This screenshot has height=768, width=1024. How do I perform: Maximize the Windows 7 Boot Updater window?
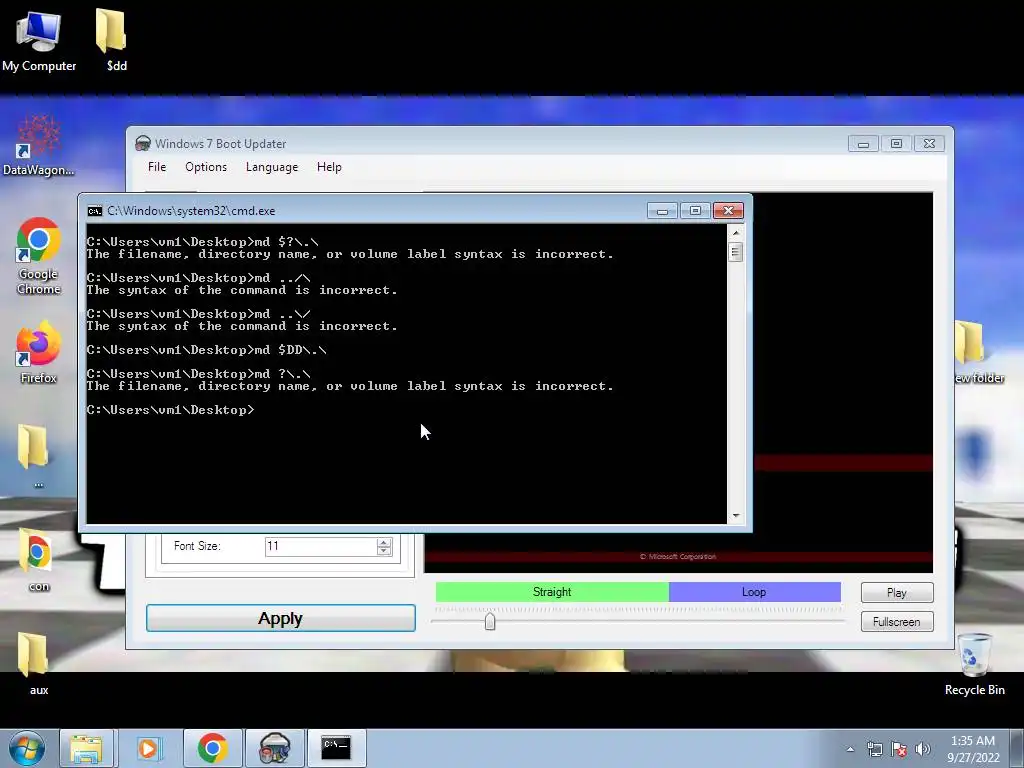[896, 144]
